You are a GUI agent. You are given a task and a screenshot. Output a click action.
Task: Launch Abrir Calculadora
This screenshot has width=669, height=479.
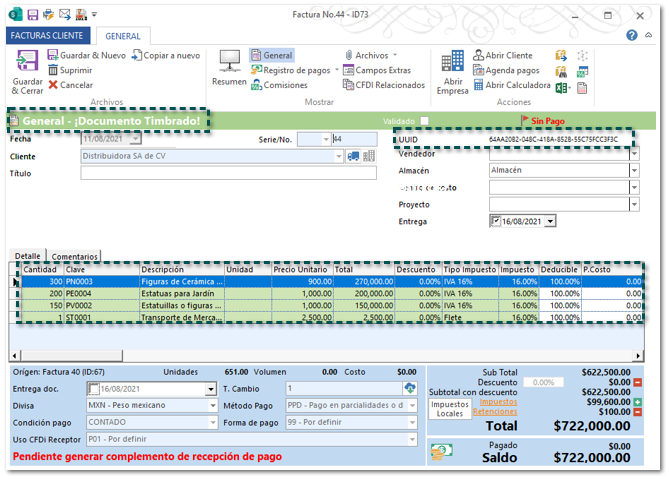tap(510, 85)
